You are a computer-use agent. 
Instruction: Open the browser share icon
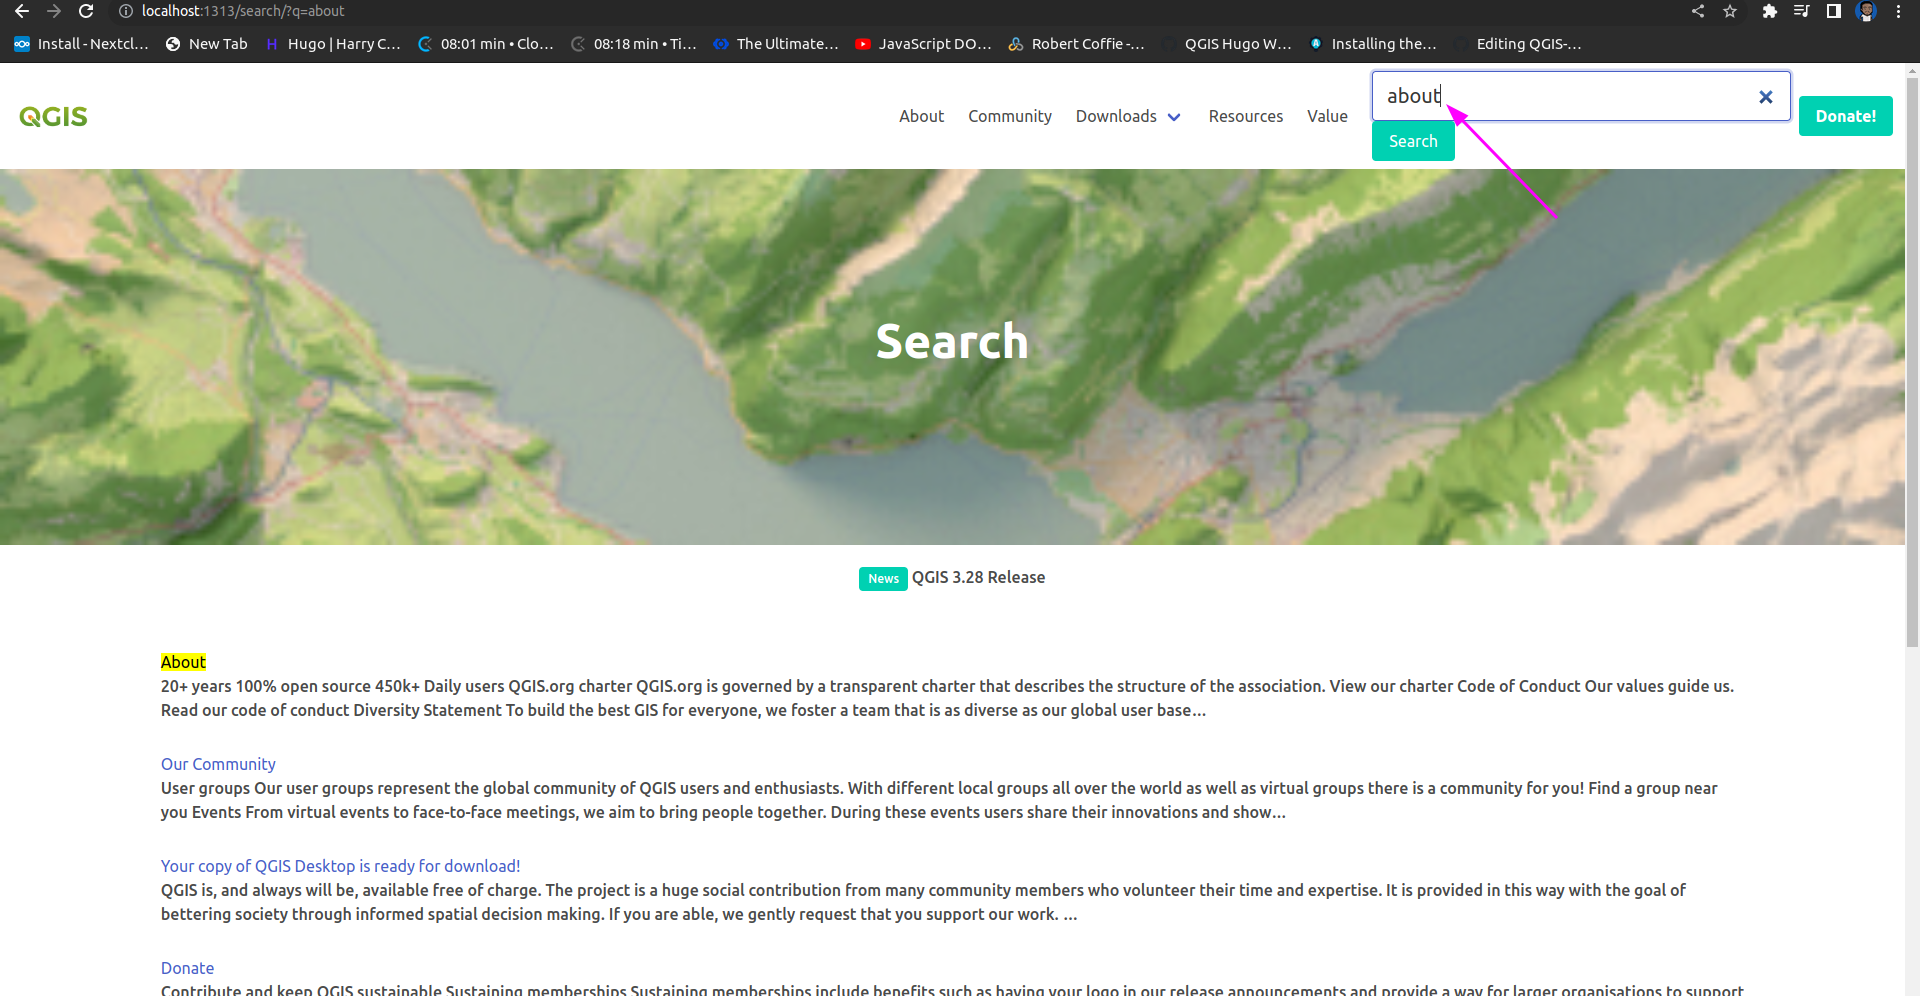coord(1698,11)
